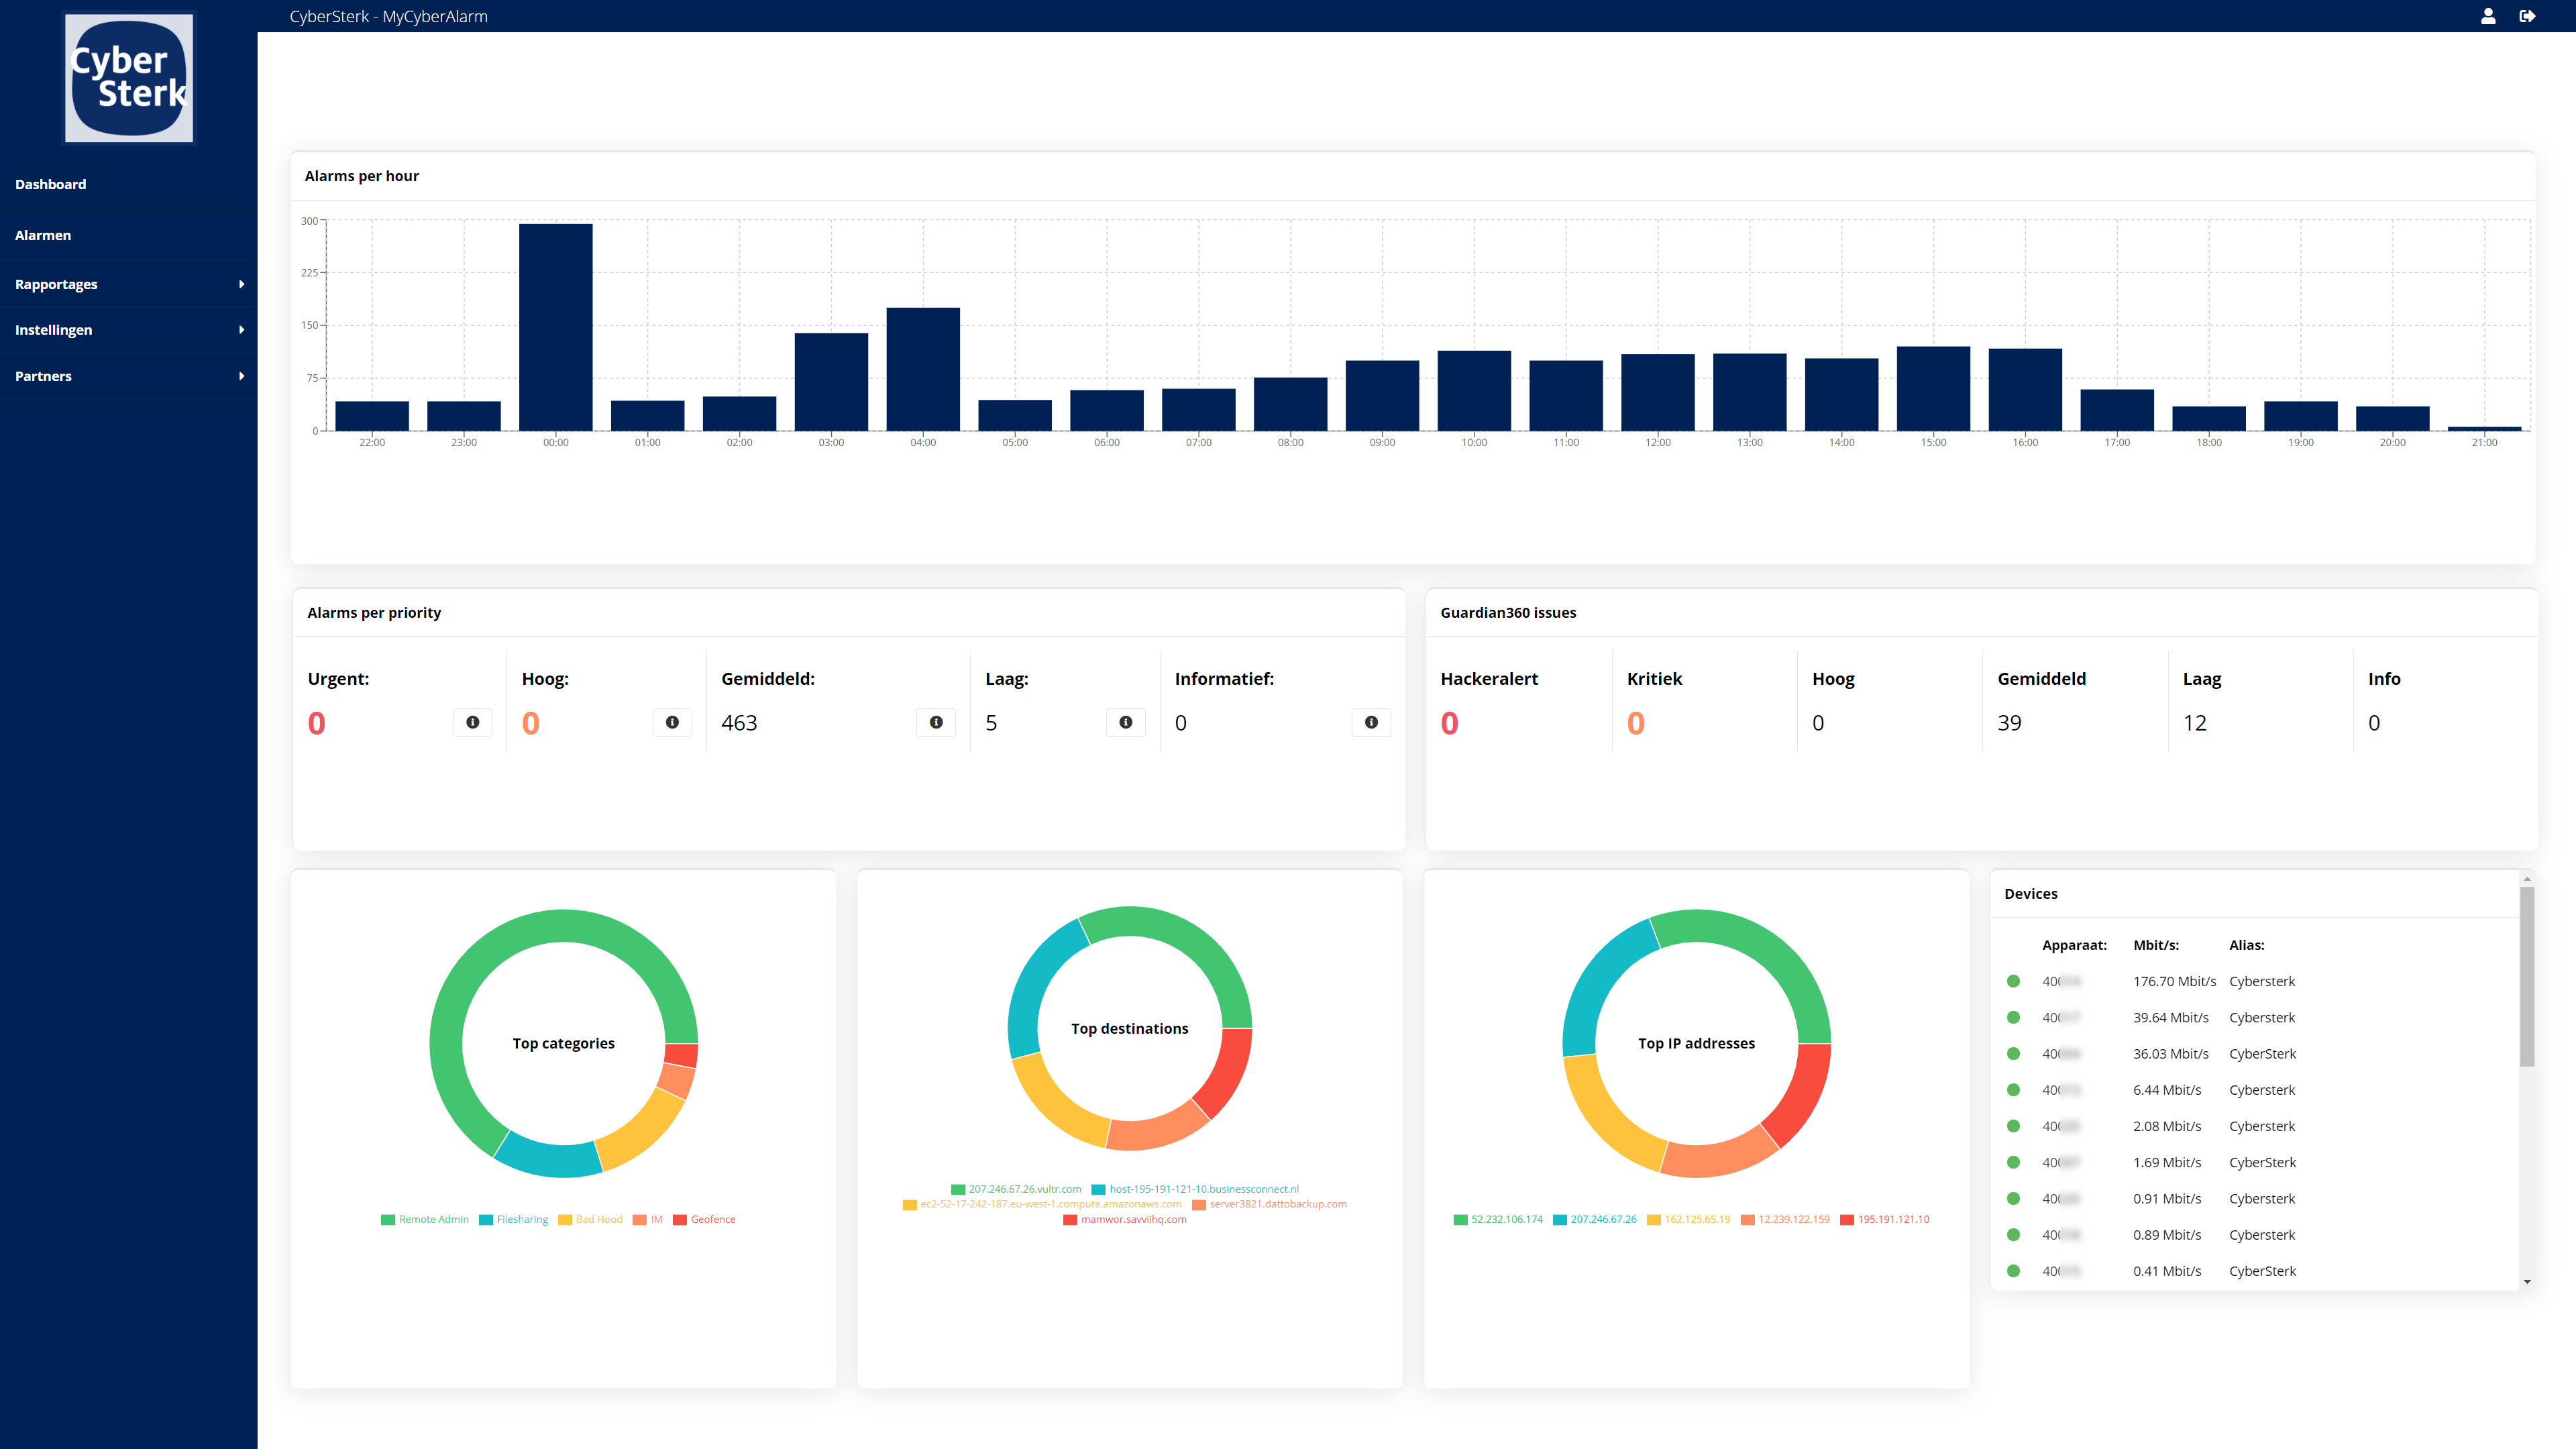Click the Alarmen icon in sidebar
2576x1449 pixels.
coord(42,233)
